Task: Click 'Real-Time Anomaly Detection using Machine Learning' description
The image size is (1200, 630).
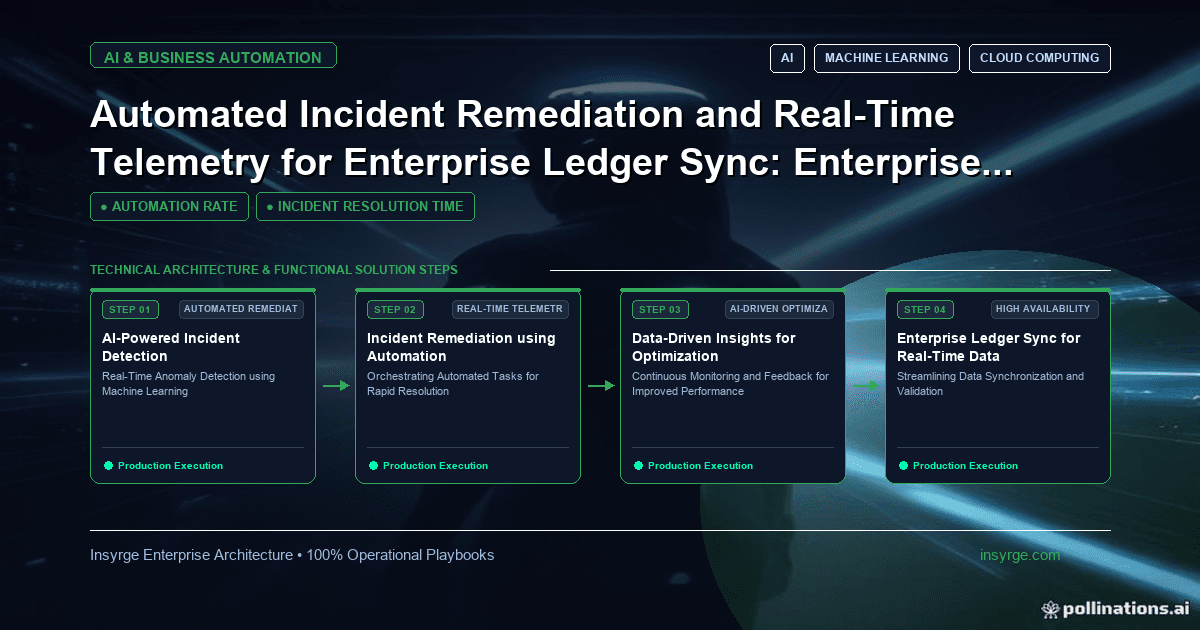Action: [x=188, y=384]
